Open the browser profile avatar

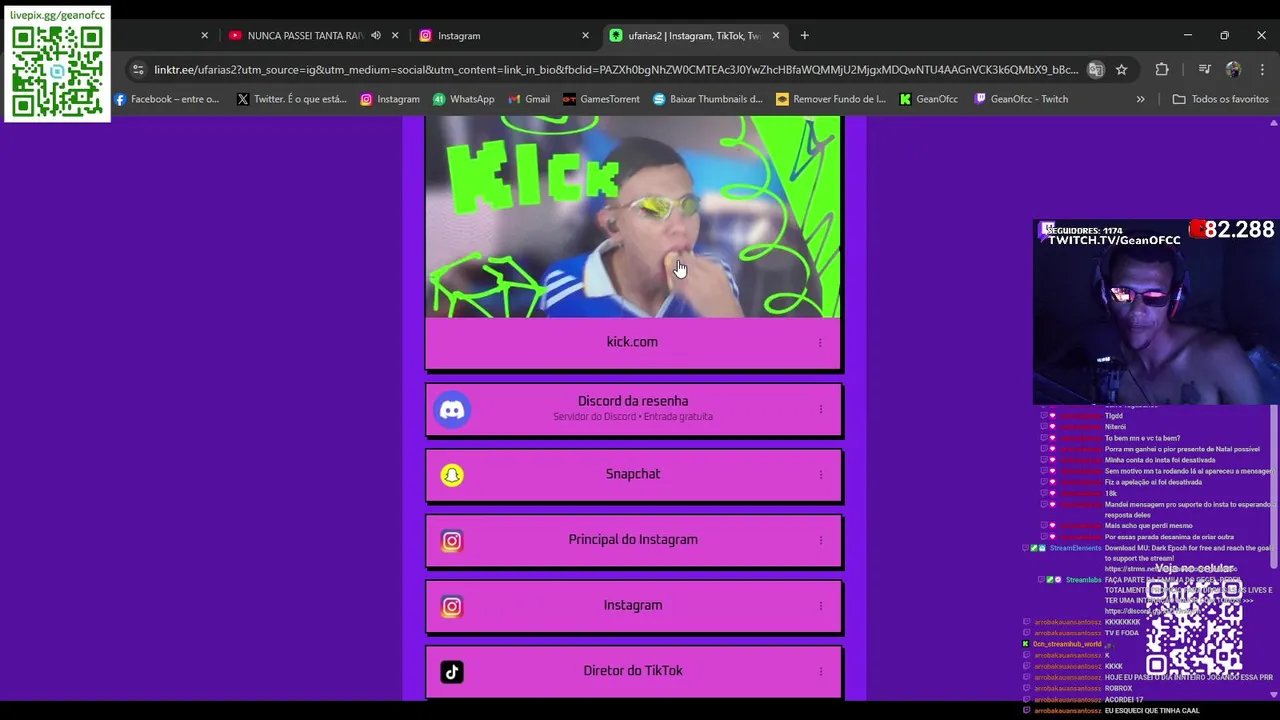(1233, 70)
